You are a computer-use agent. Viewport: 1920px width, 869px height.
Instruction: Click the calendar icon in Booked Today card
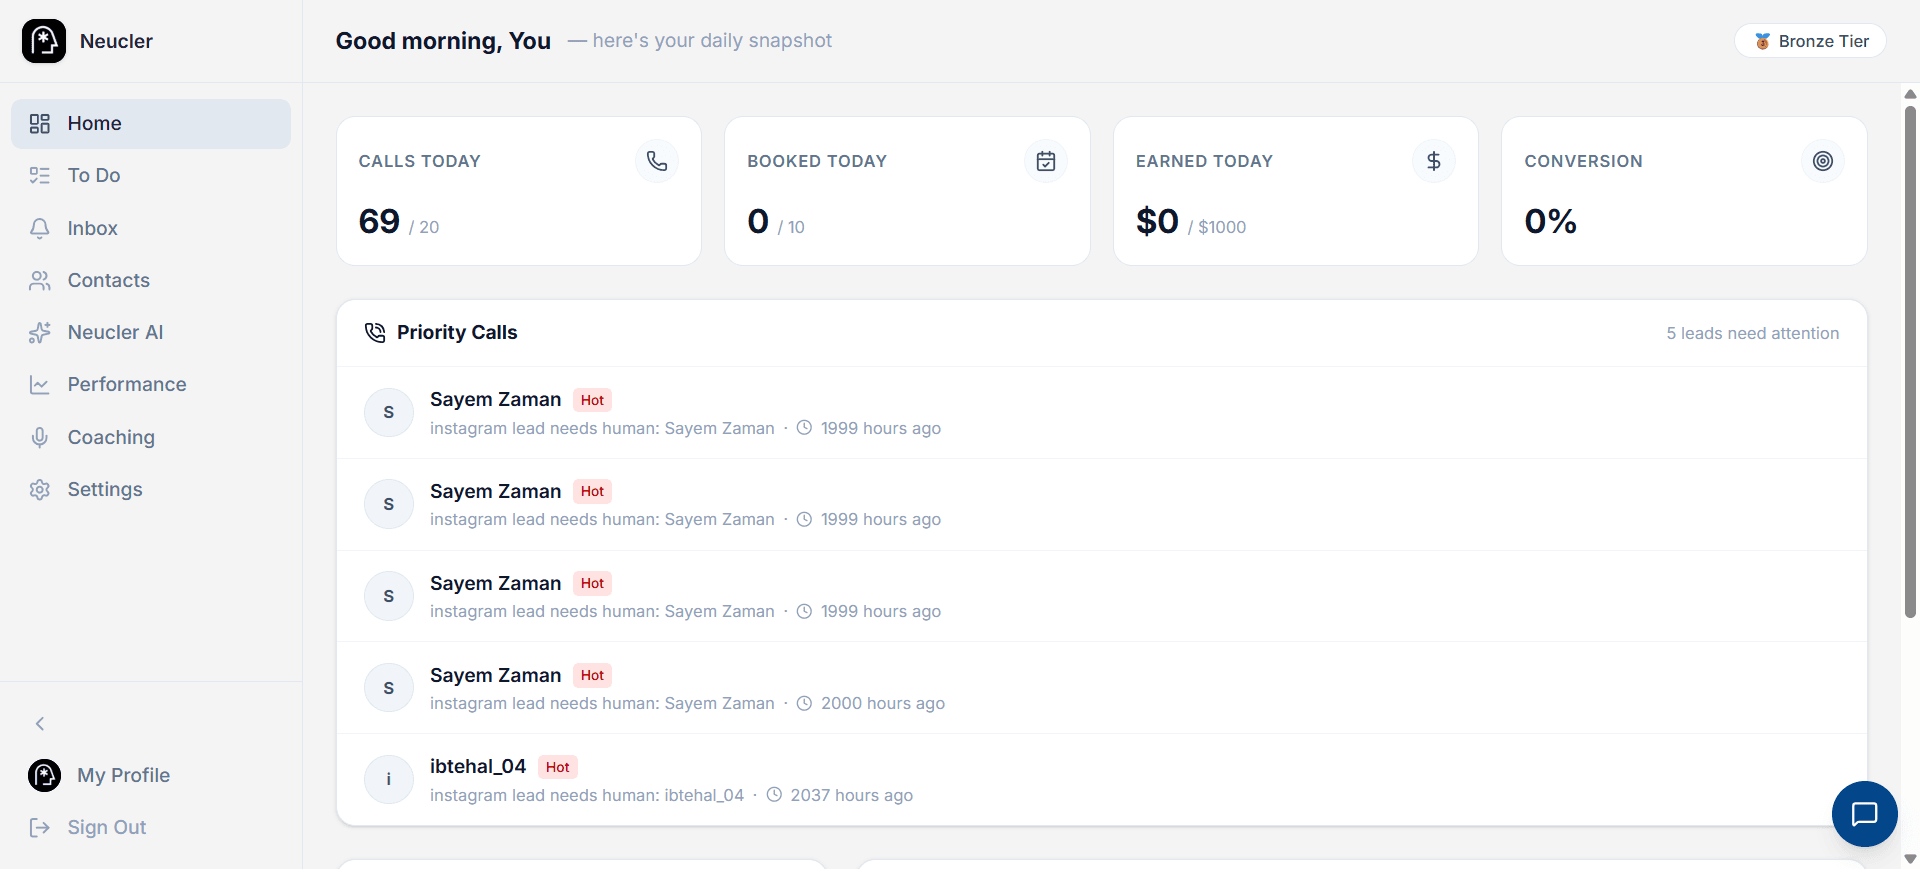coord(1046,161)
